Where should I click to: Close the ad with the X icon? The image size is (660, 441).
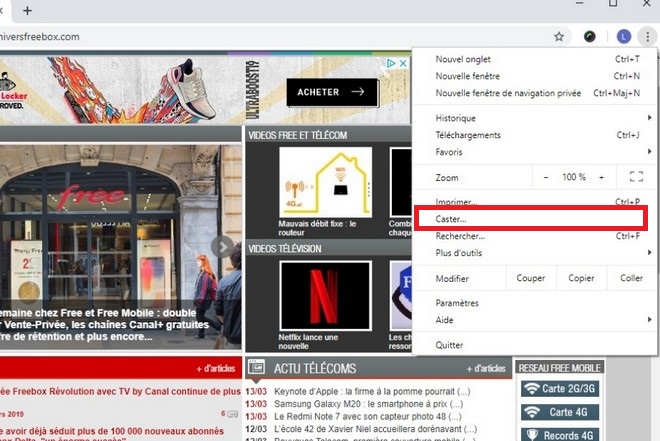pos(402,63)
